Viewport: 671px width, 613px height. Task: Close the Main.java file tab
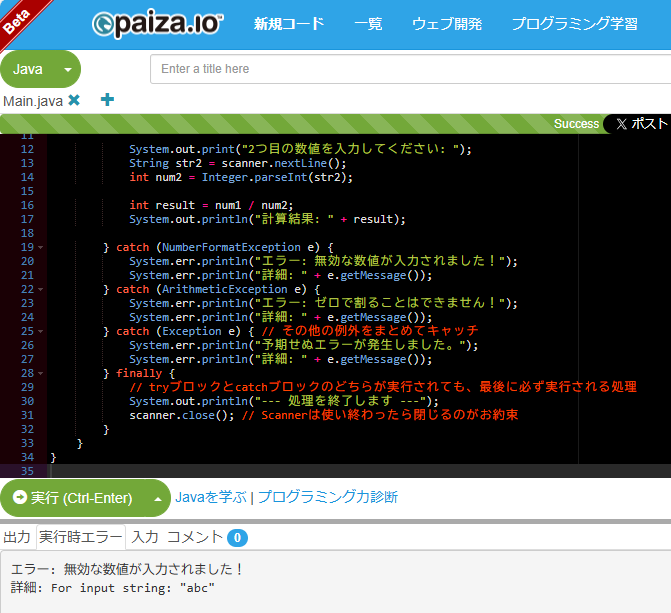pyautogui.click(x=74, y=100)
